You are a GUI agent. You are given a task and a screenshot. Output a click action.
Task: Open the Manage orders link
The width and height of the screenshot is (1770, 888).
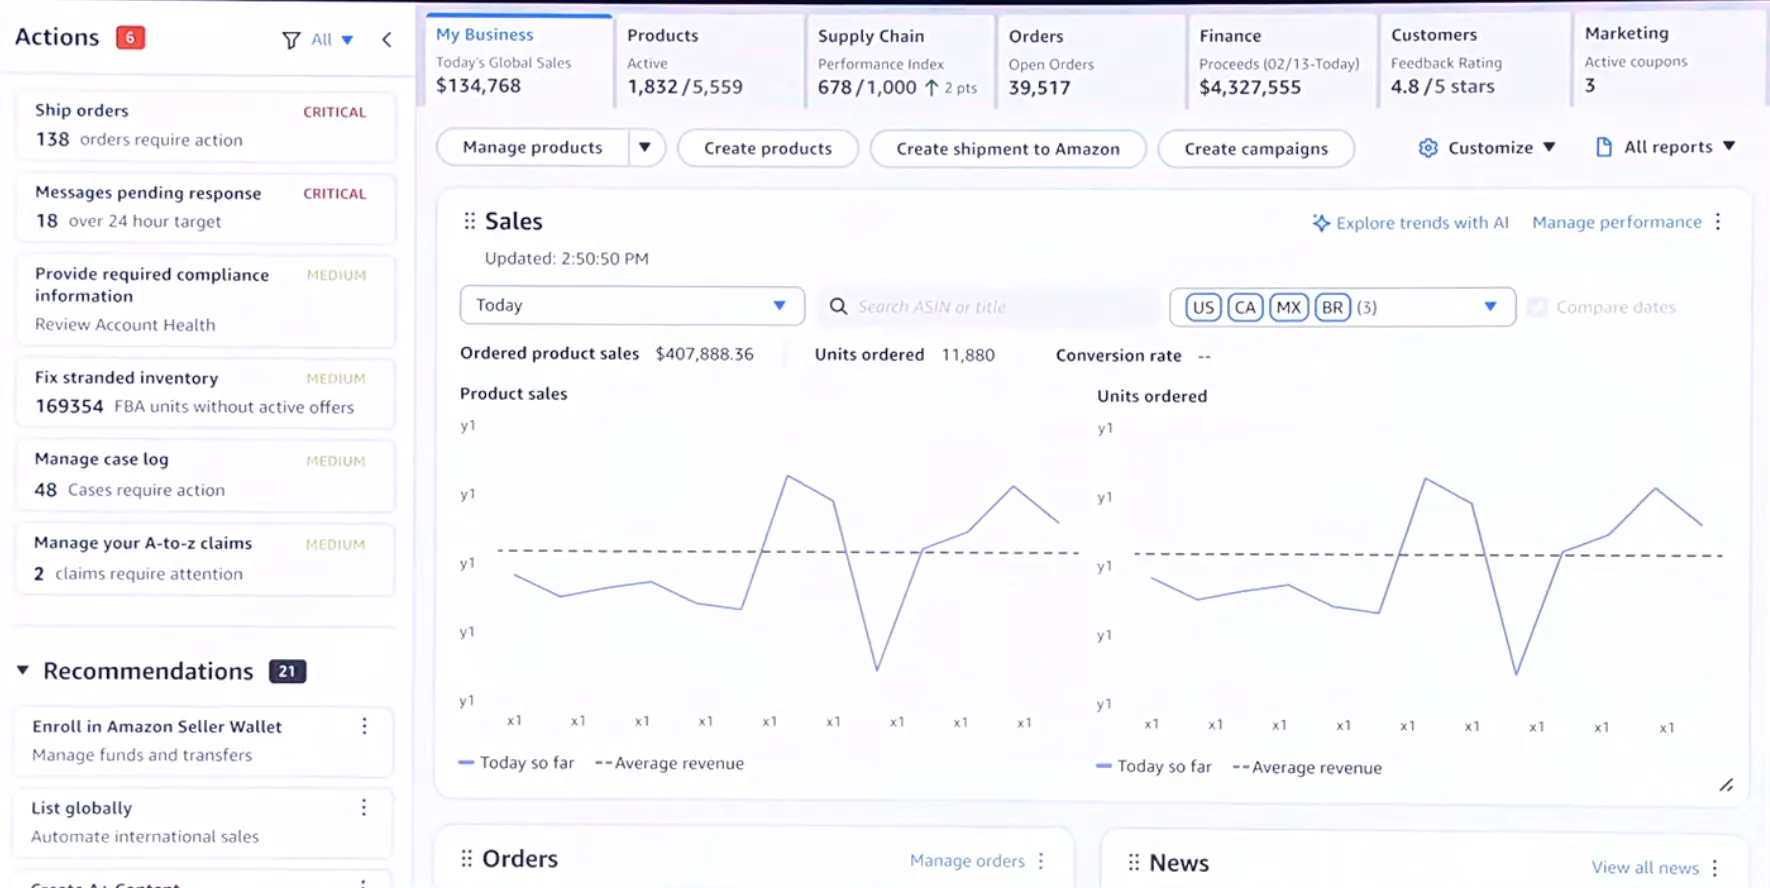coord(967,860)
